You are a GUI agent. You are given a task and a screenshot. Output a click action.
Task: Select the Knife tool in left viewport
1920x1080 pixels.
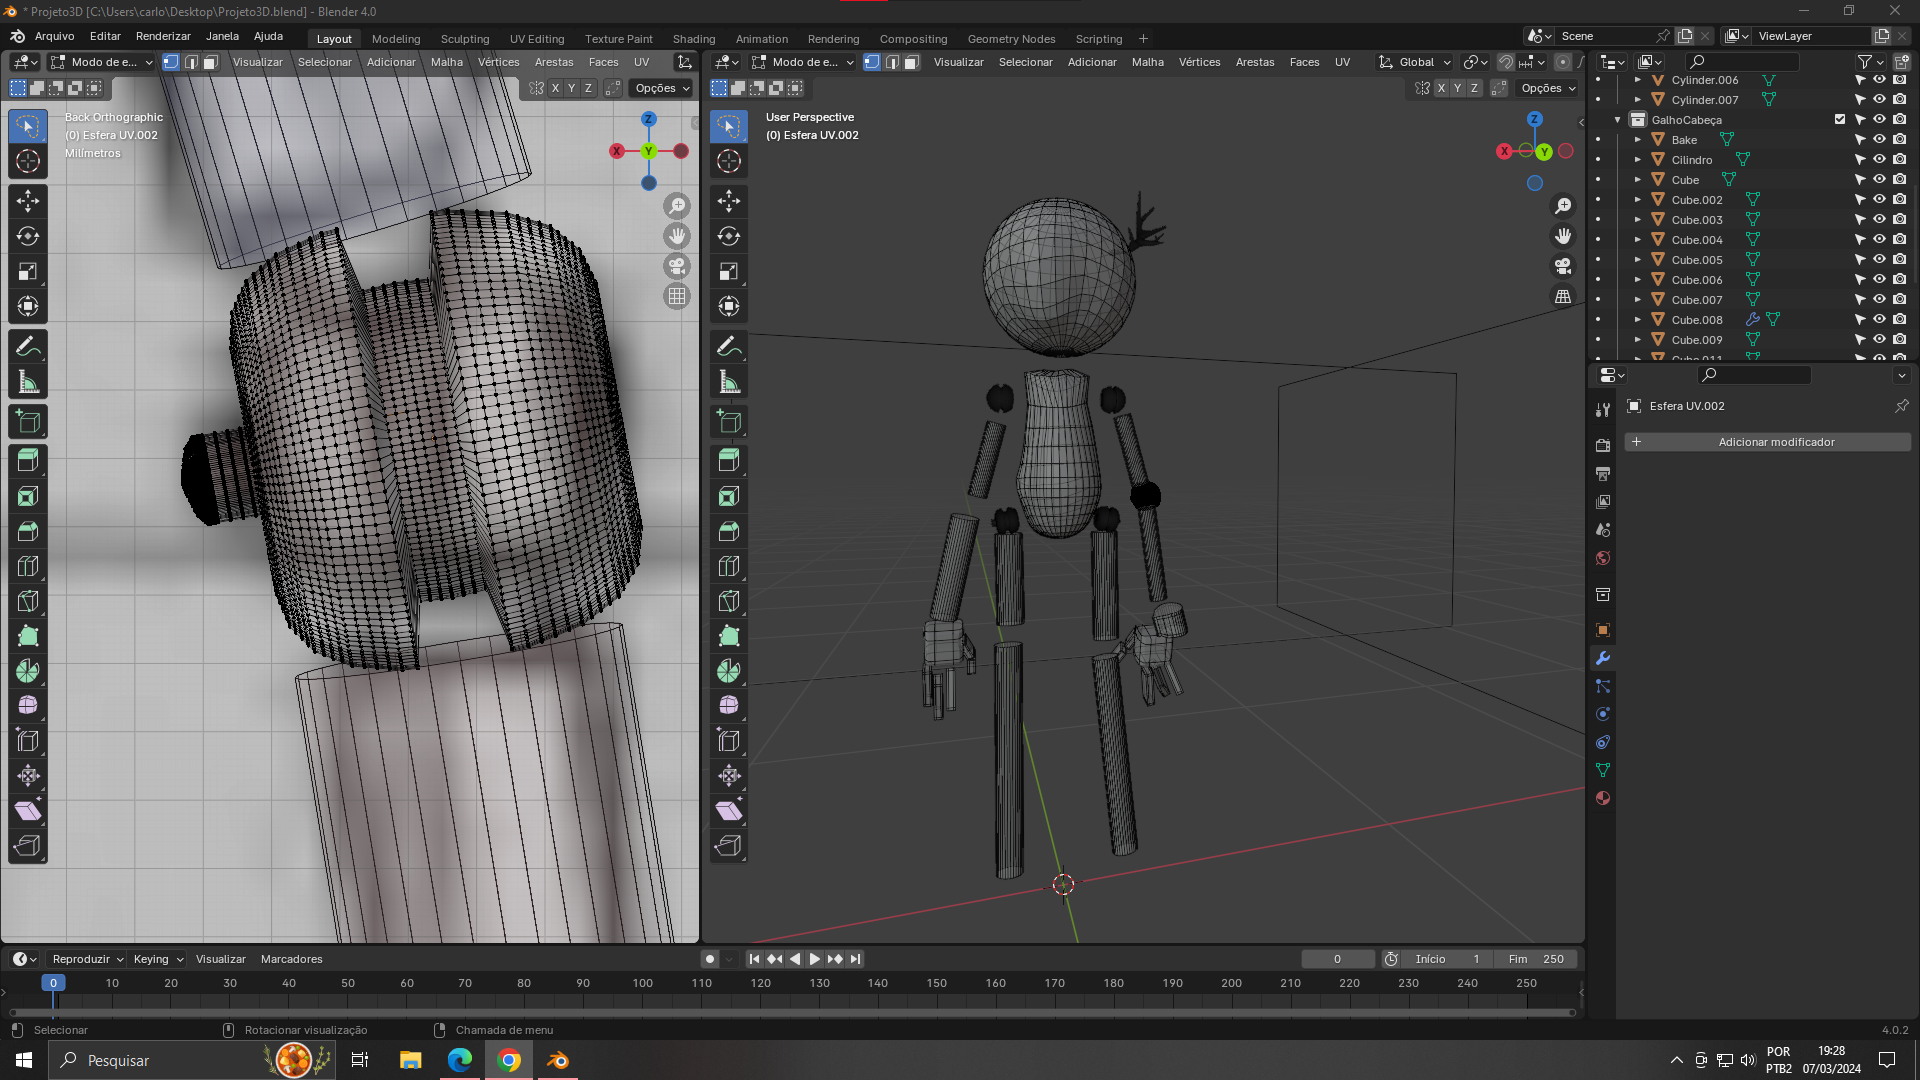28,601
